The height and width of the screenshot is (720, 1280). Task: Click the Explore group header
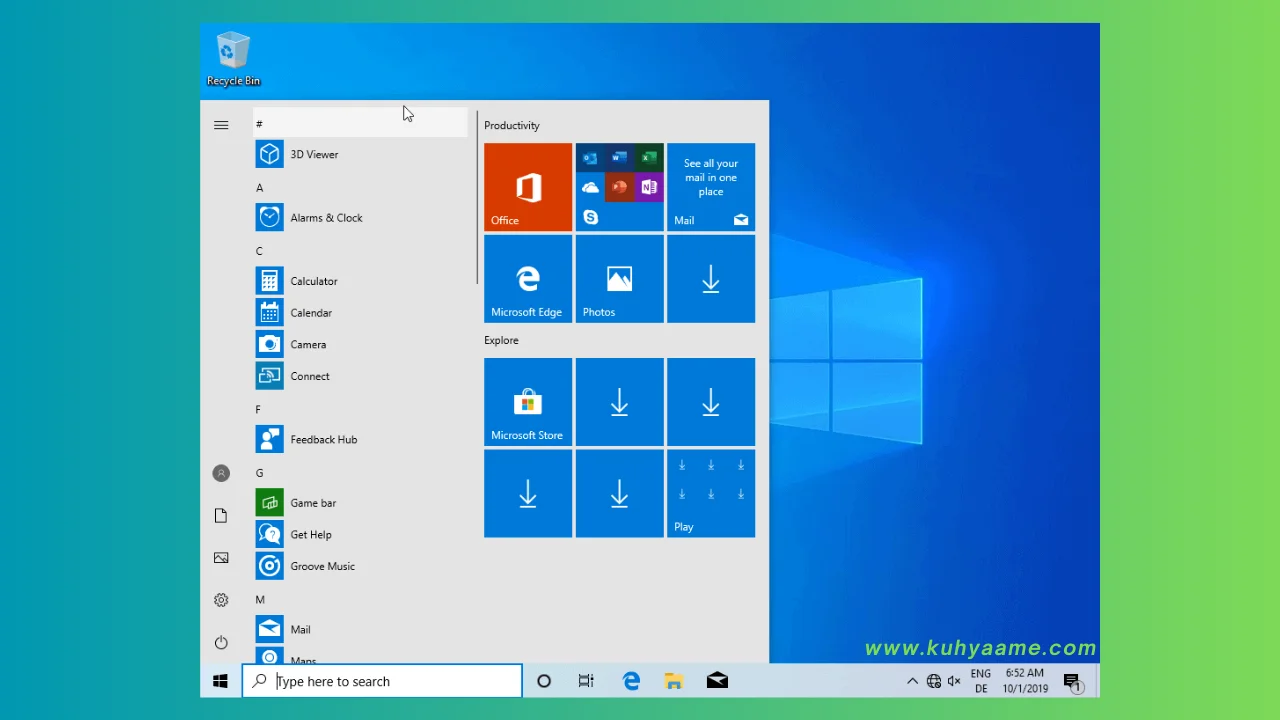click(x=501, y=340)
